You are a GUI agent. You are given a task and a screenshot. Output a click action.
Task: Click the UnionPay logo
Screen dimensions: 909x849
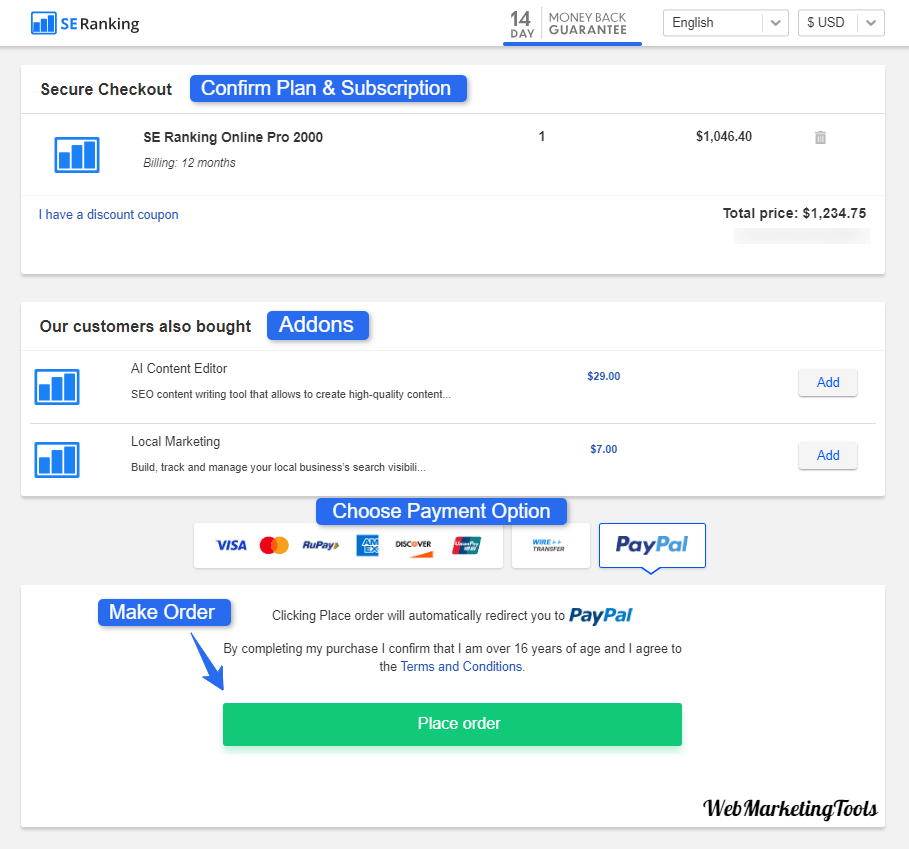467,545
